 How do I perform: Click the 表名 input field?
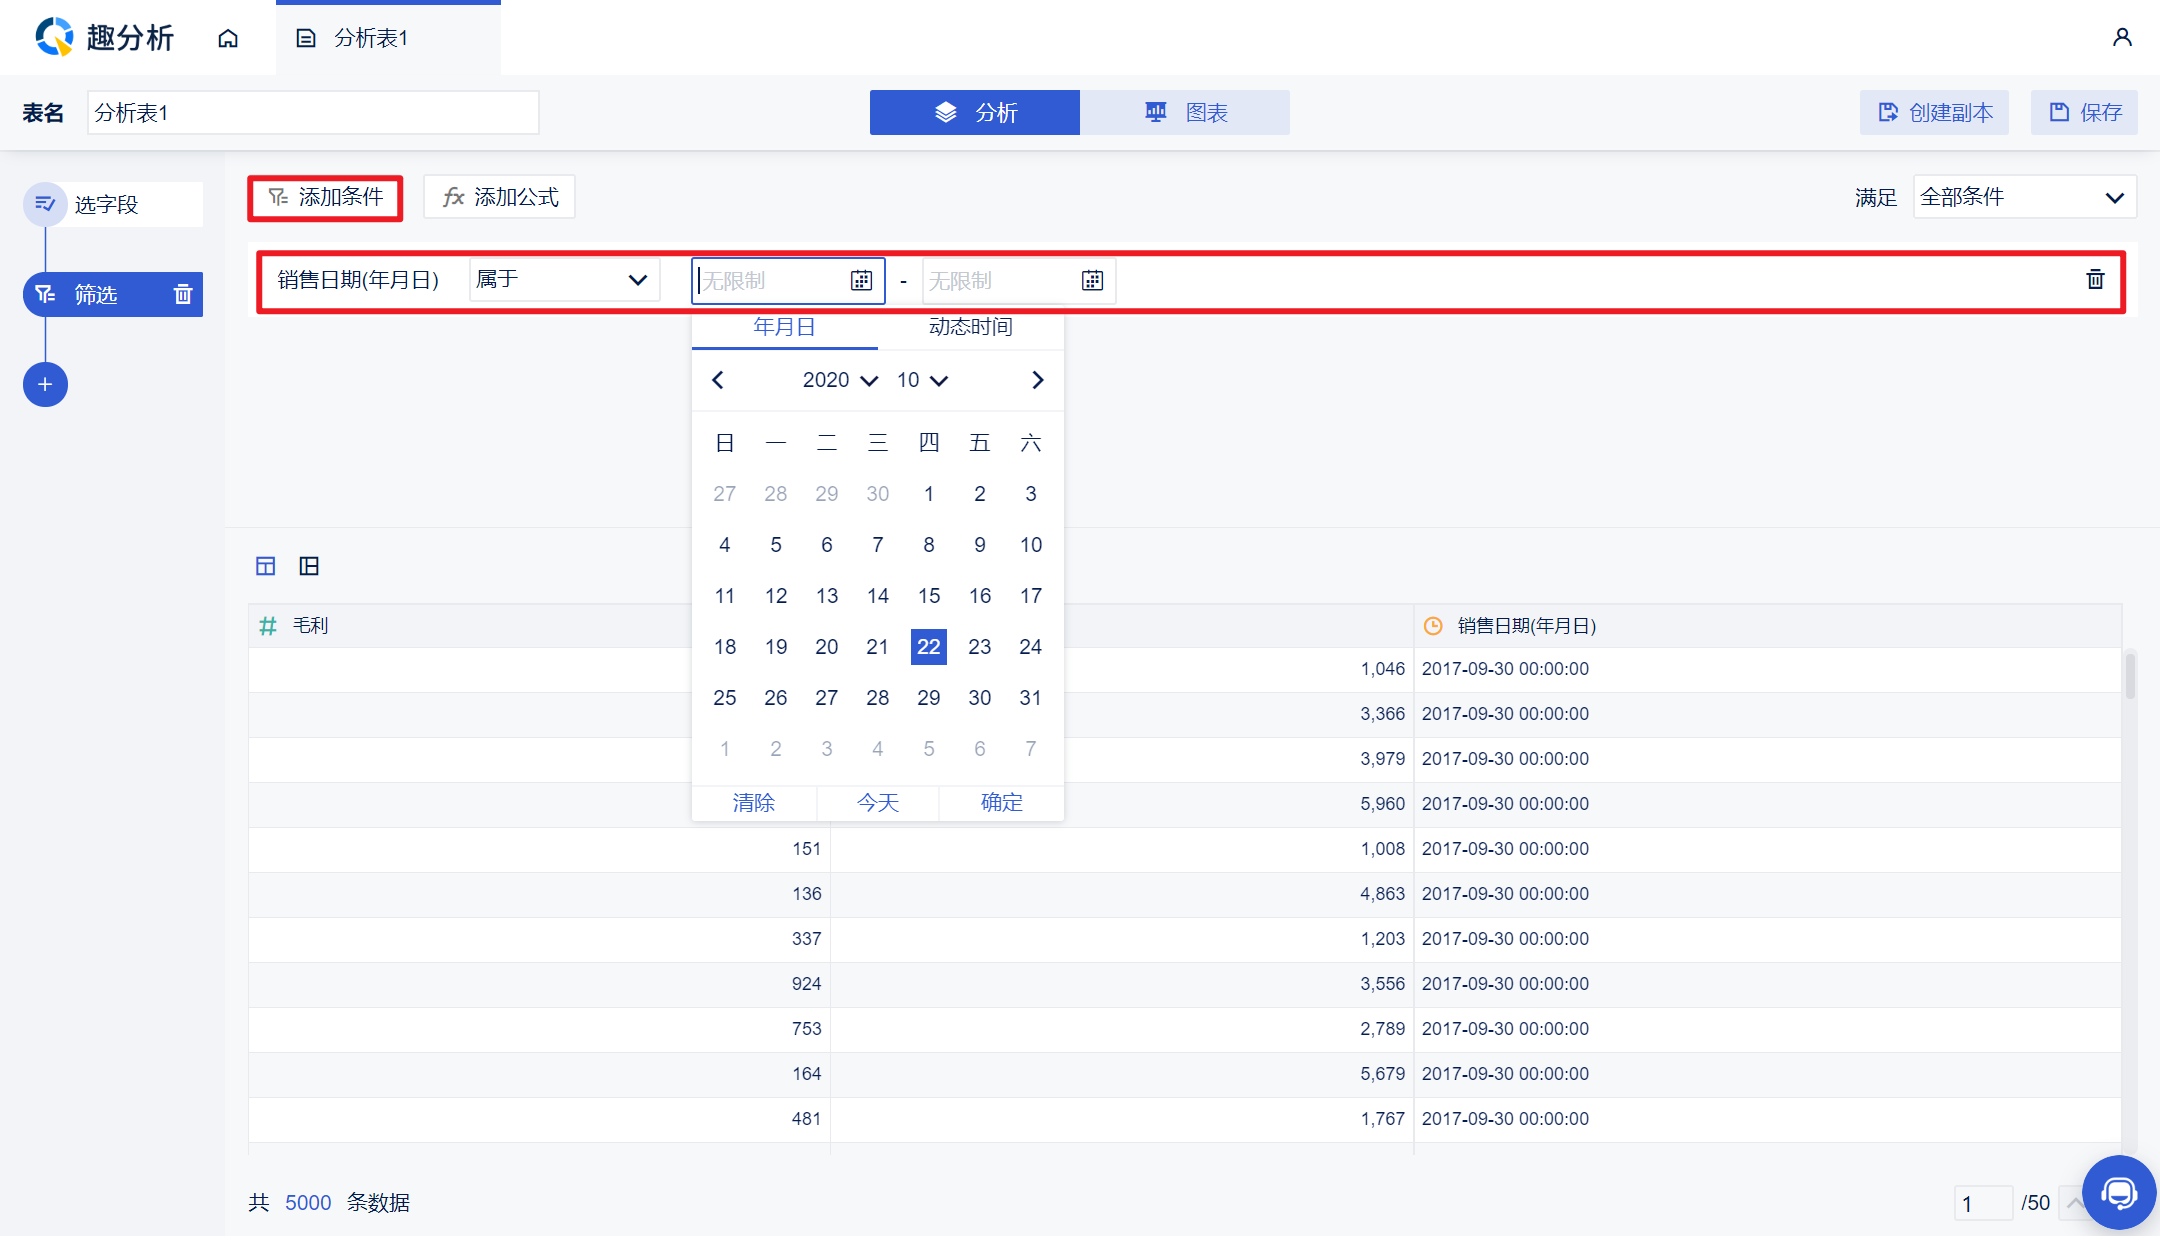coord(313,113)
